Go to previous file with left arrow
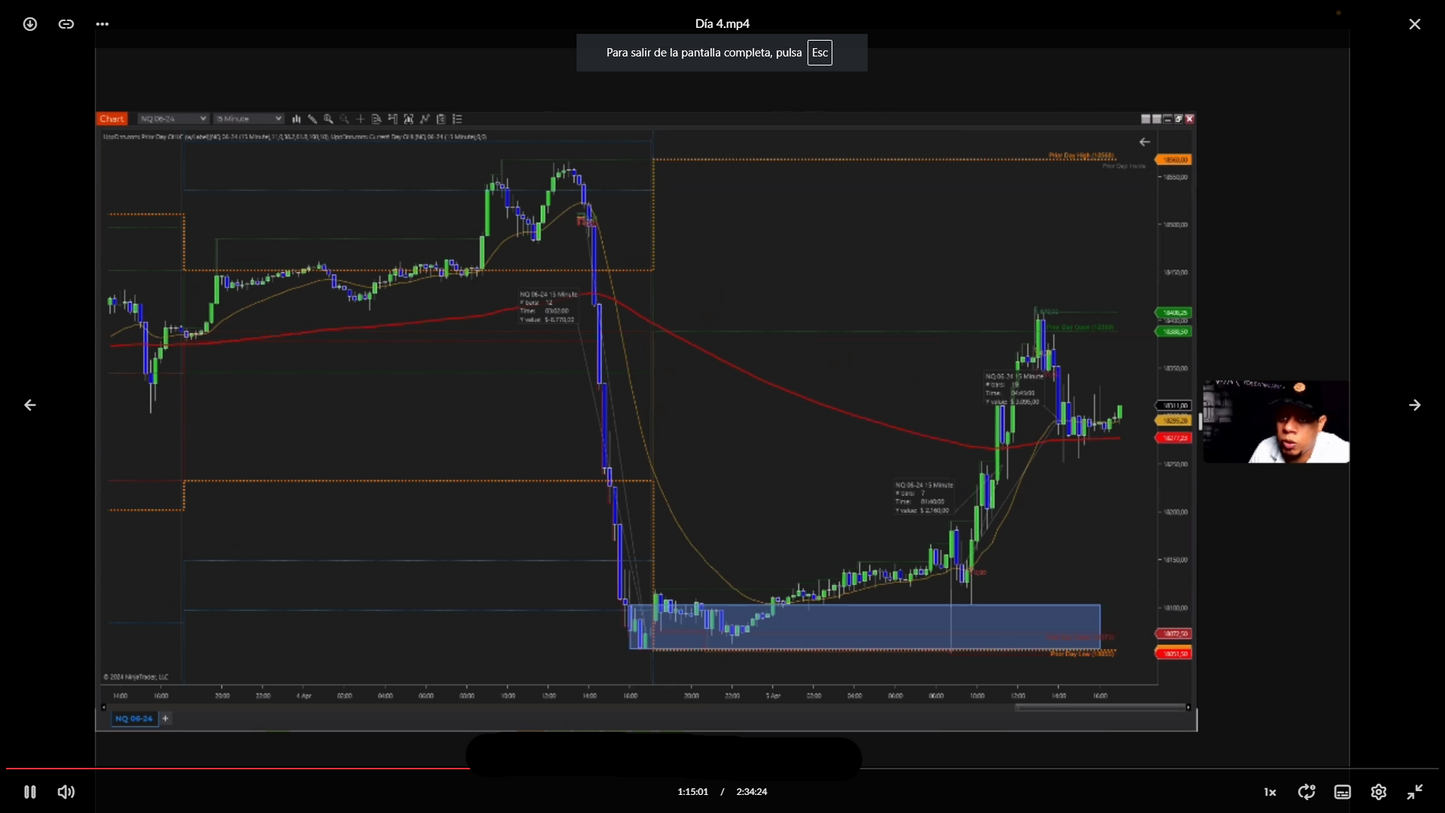Screen dimensions: 1445x813 coord(30,405)
